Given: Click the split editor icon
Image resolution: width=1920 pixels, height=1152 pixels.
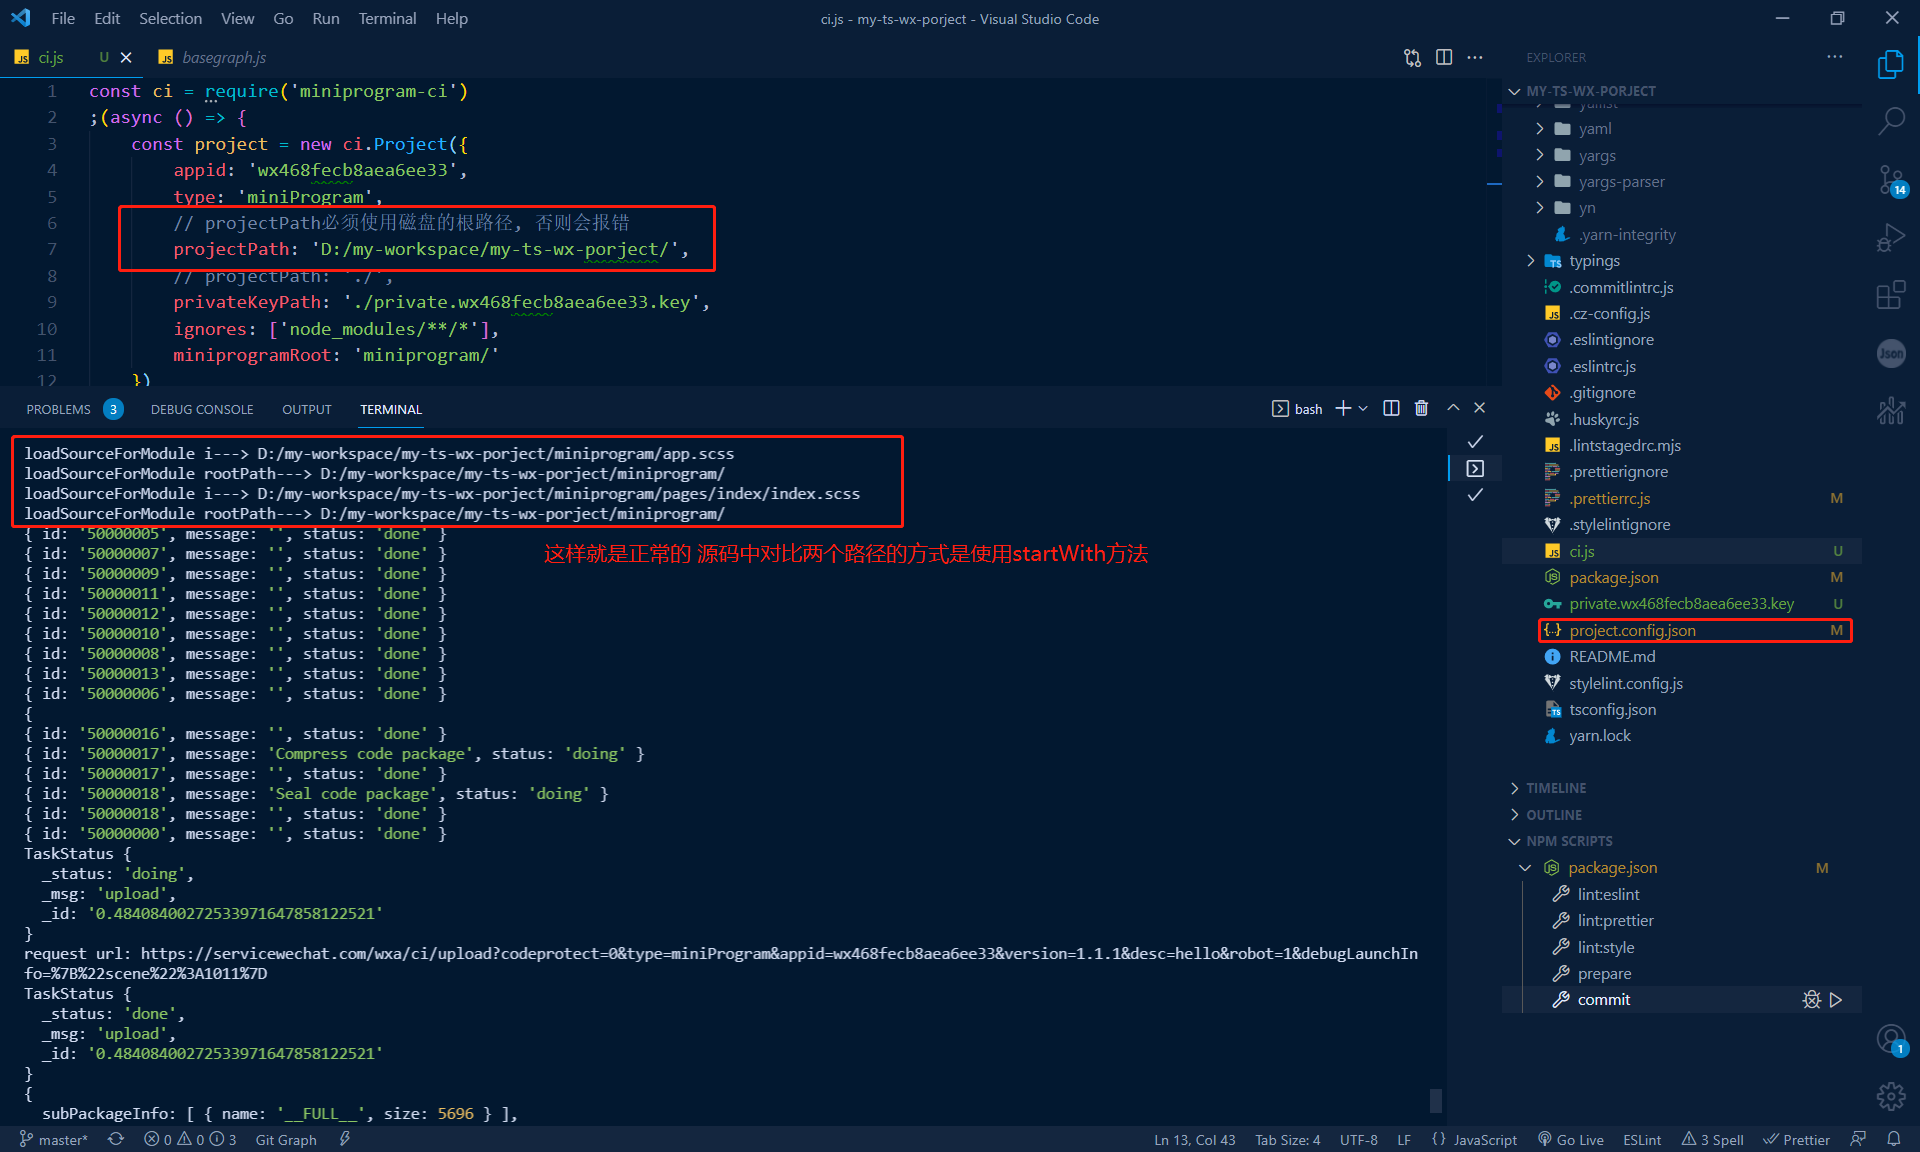Looking at the screenshot, I should click(x=1444, y=57).
